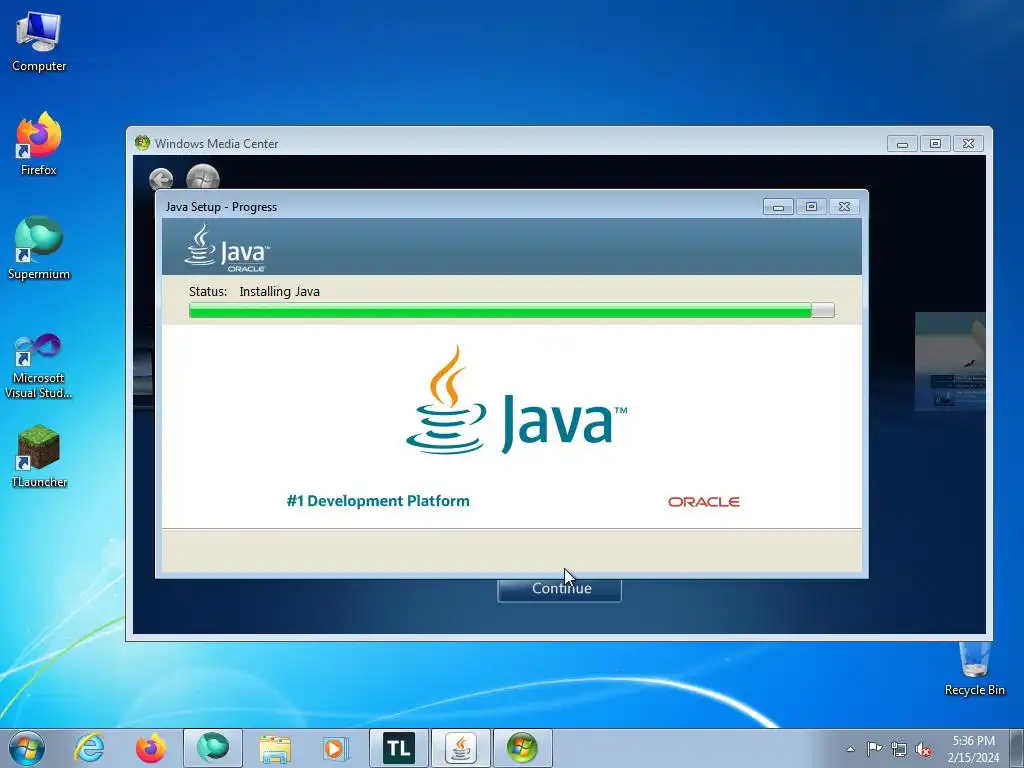Click the Media Center back arrow

click(161, 178)
